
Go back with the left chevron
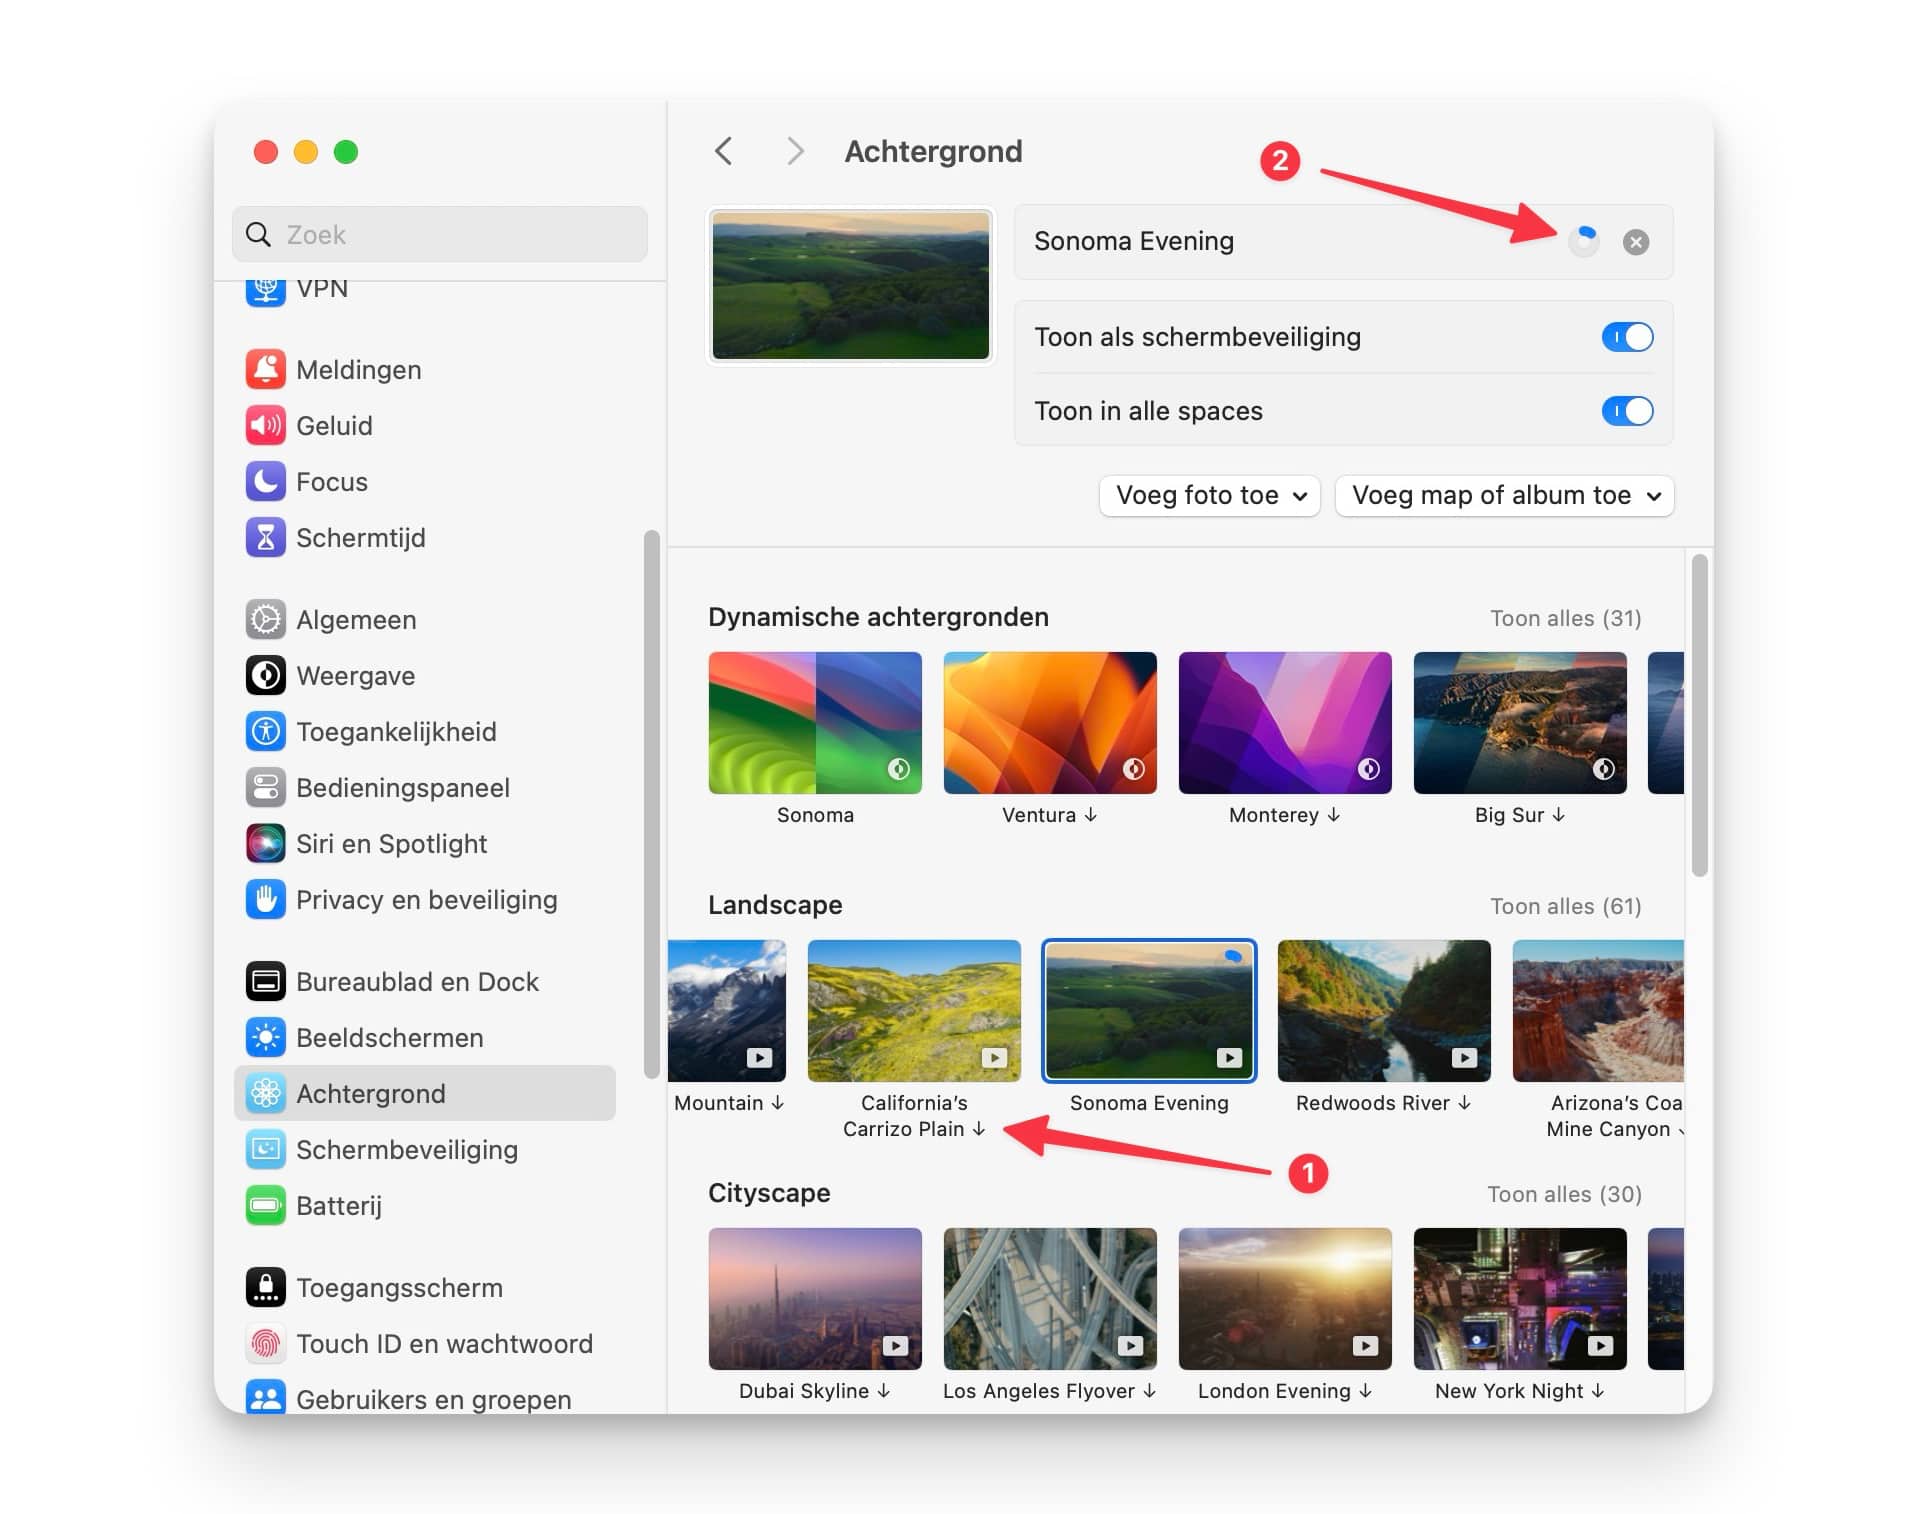coord(724,151)
